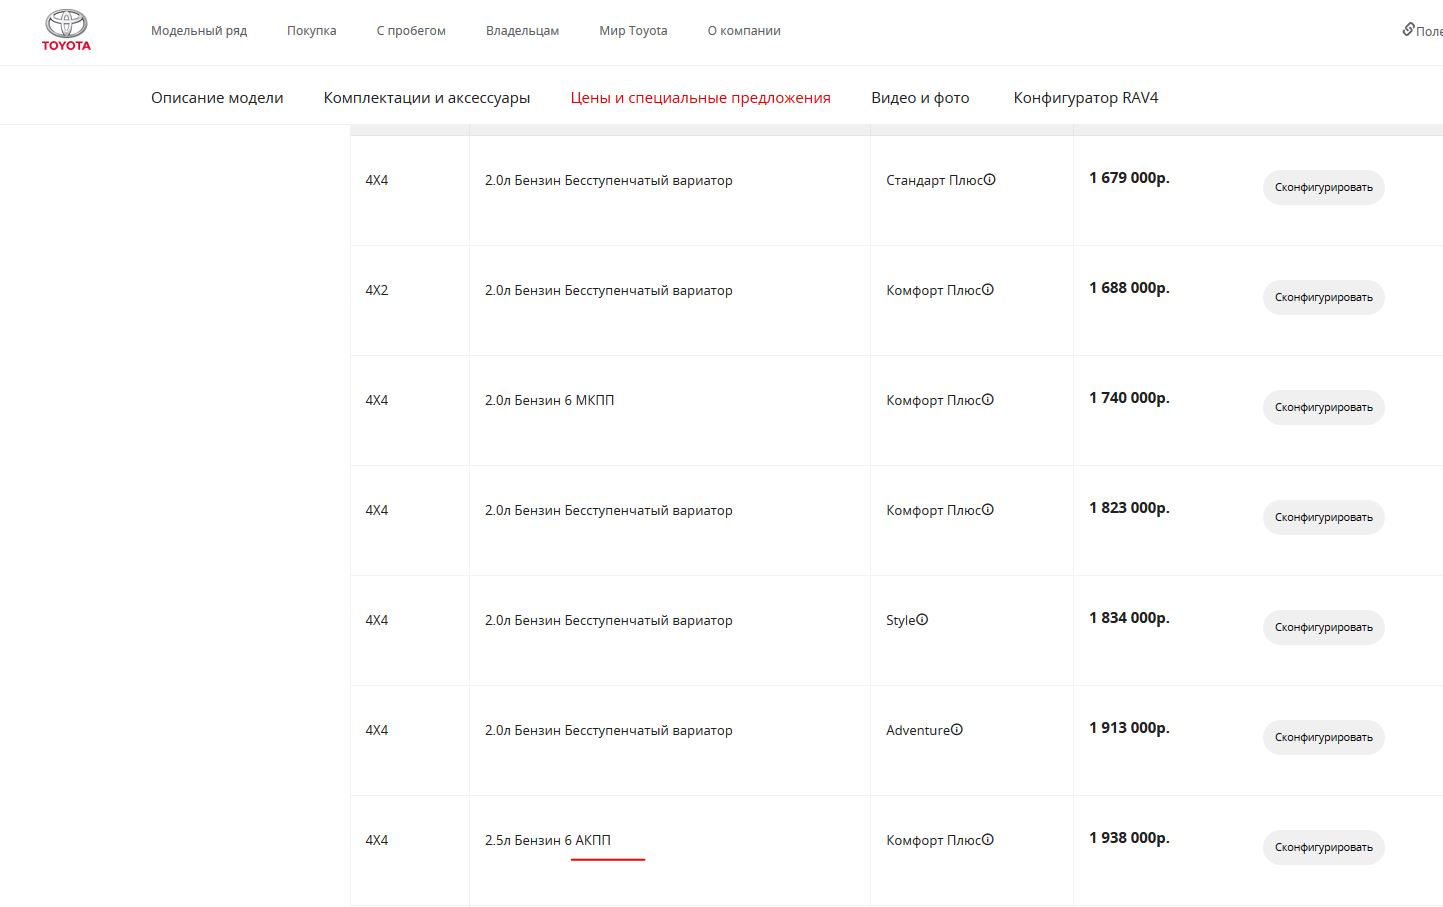Click the engine text in the Стандарт Плюс row
Image resolution: width=1443 pixels, height=907 pixels.
pos(608,180)
